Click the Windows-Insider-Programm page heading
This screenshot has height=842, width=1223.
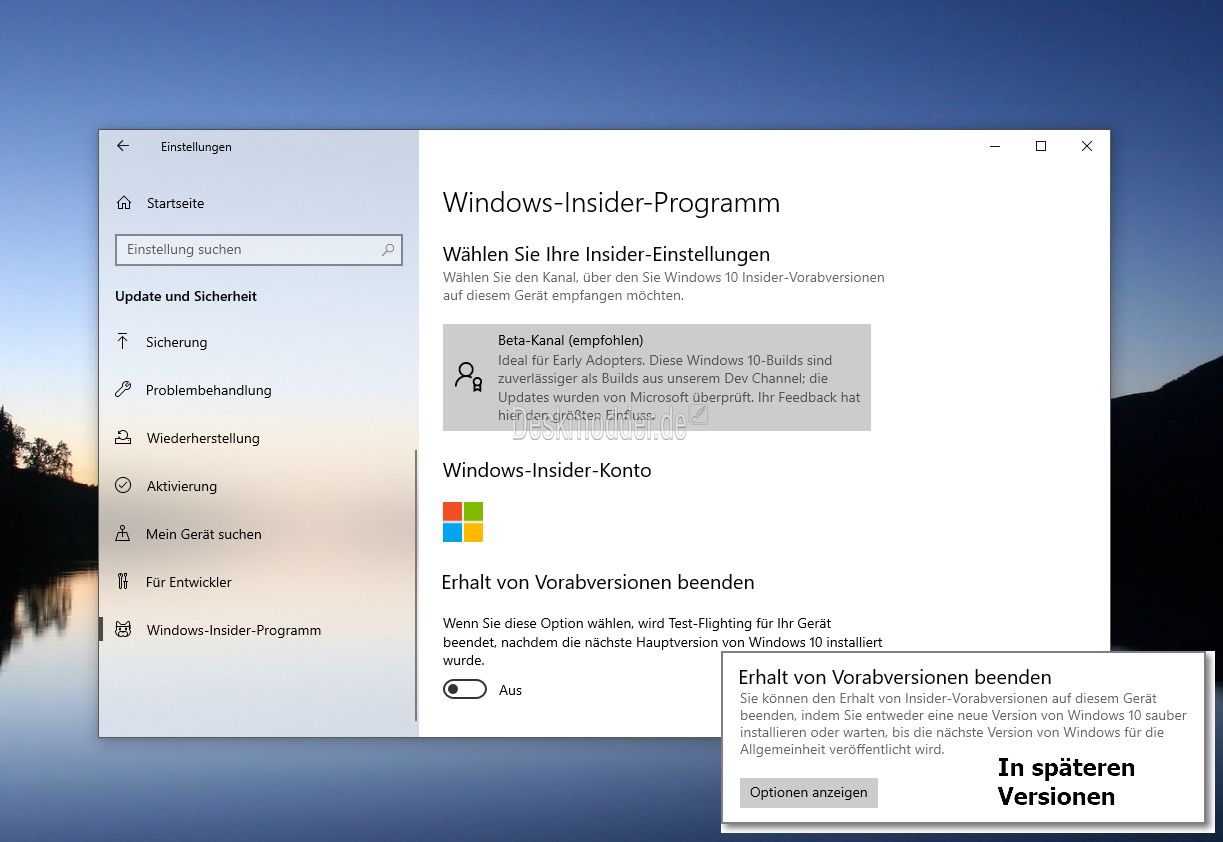[611, 203]
